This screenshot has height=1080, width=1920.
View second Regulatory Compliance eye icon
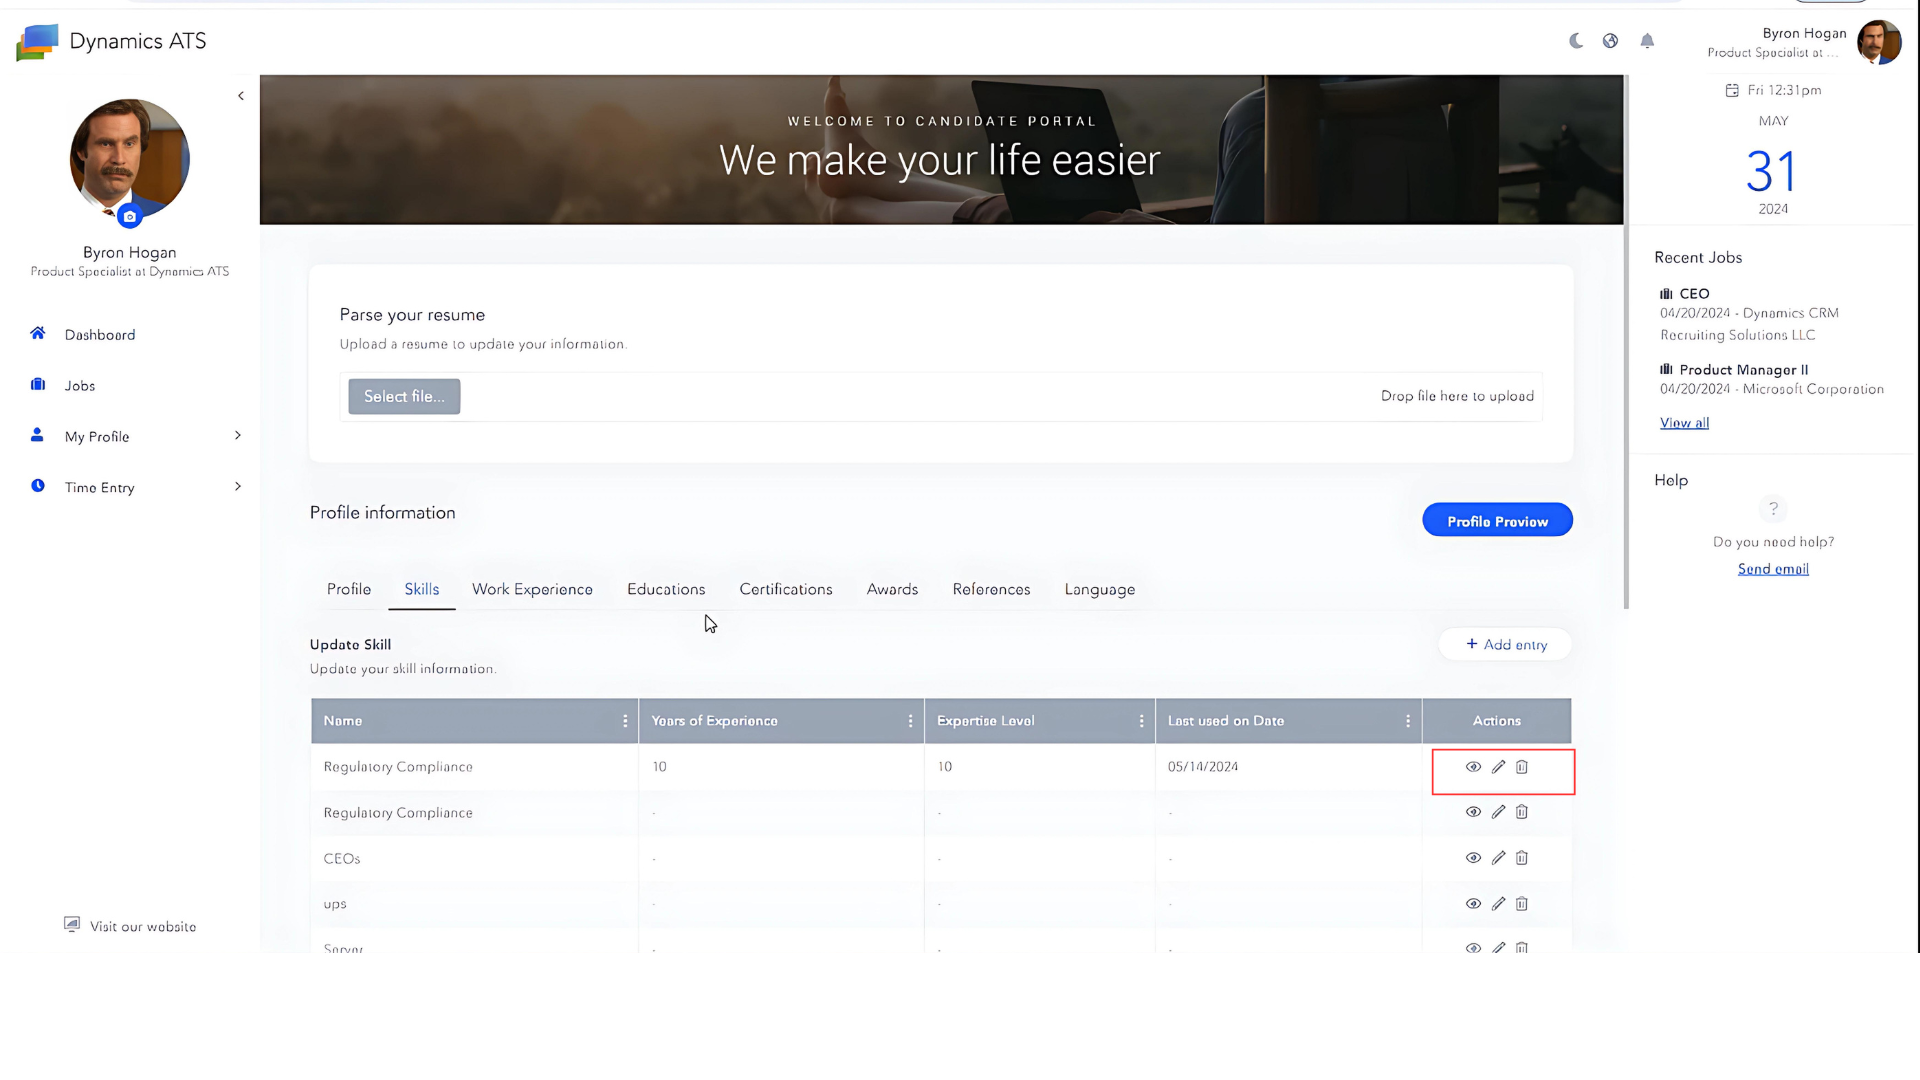[x=1473, y=812]
